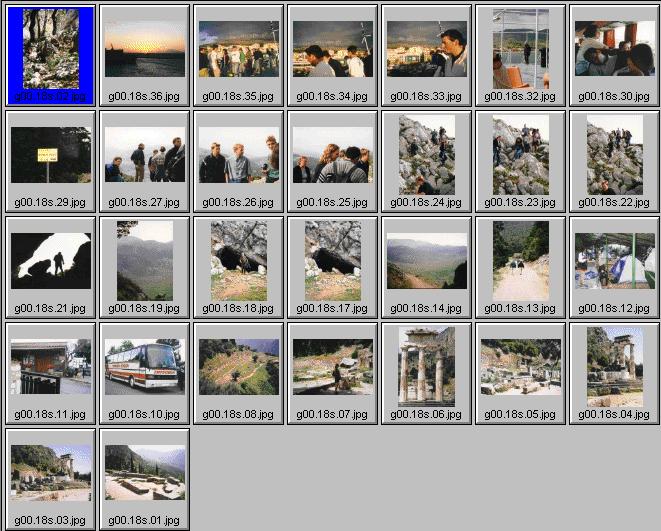Click thumbnail g00.18s.33.jpg
Screen dimensions: 661x531
[x=427, y=50]
